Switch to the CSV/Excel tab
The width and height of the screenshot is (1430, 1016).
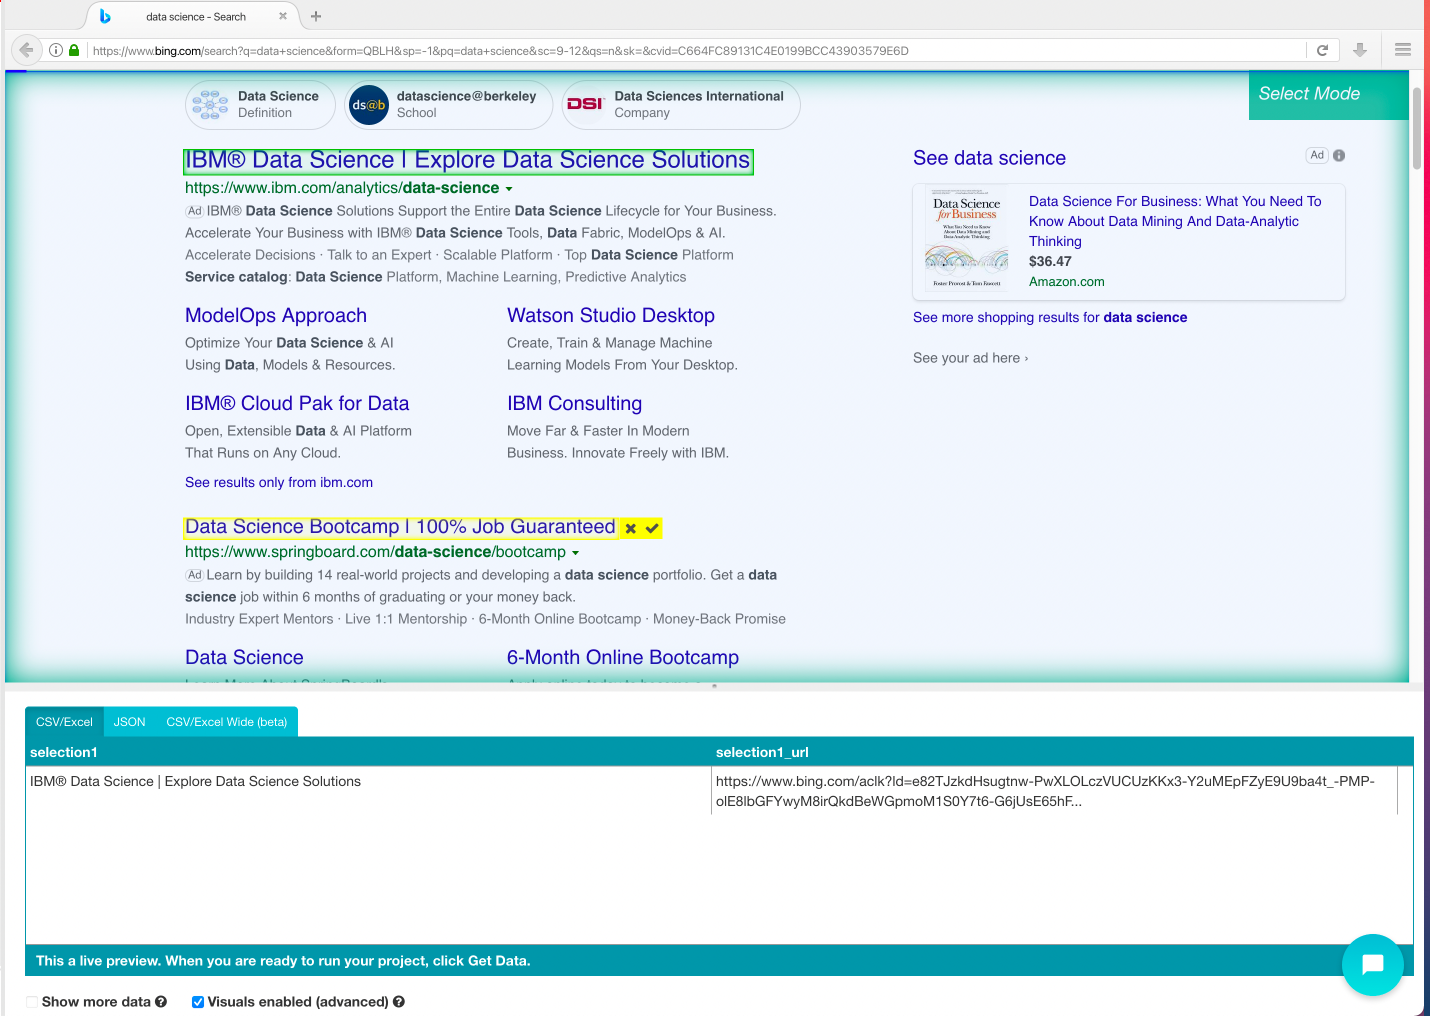[64, 722]
